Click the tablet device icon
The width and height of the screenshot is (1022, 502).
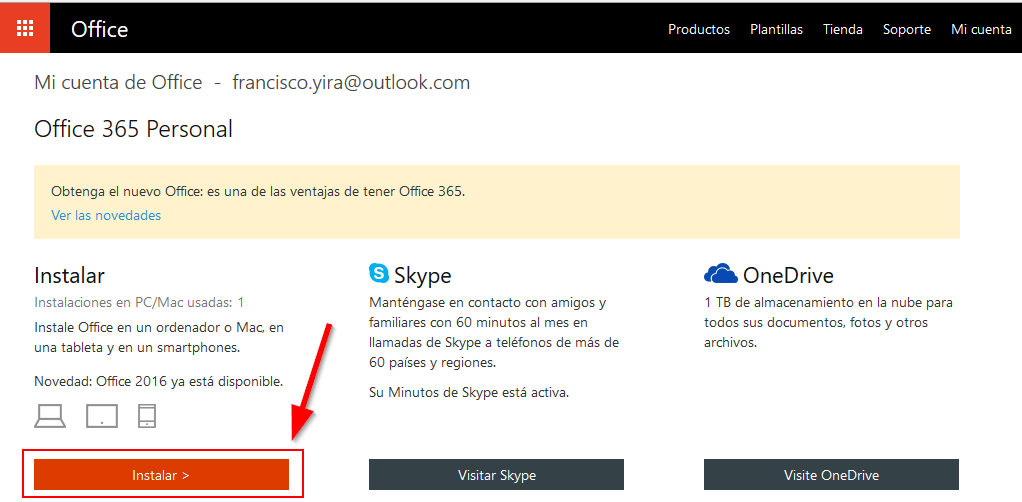(x=102, y=416)
